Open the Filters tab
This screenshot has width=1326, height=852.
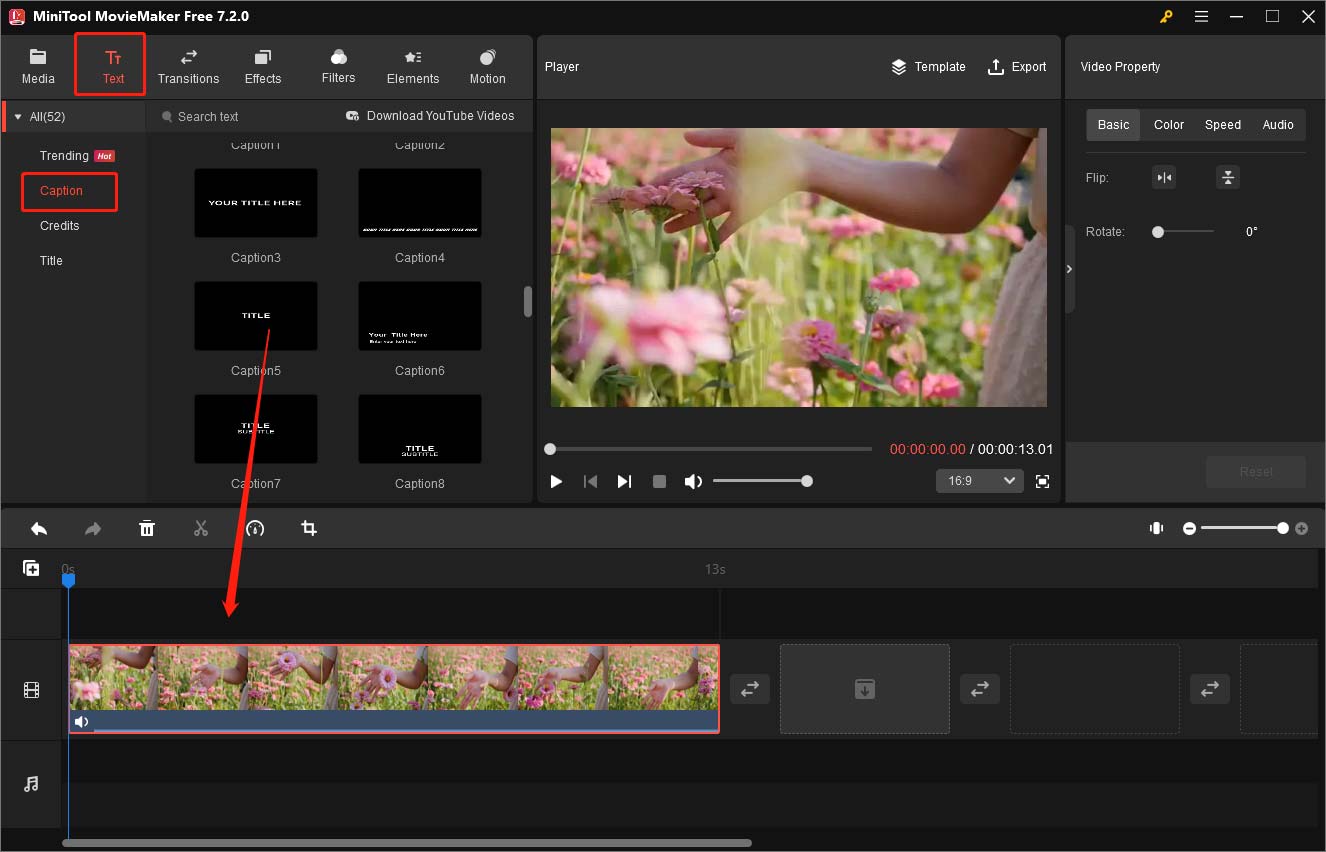click(338, 66)
